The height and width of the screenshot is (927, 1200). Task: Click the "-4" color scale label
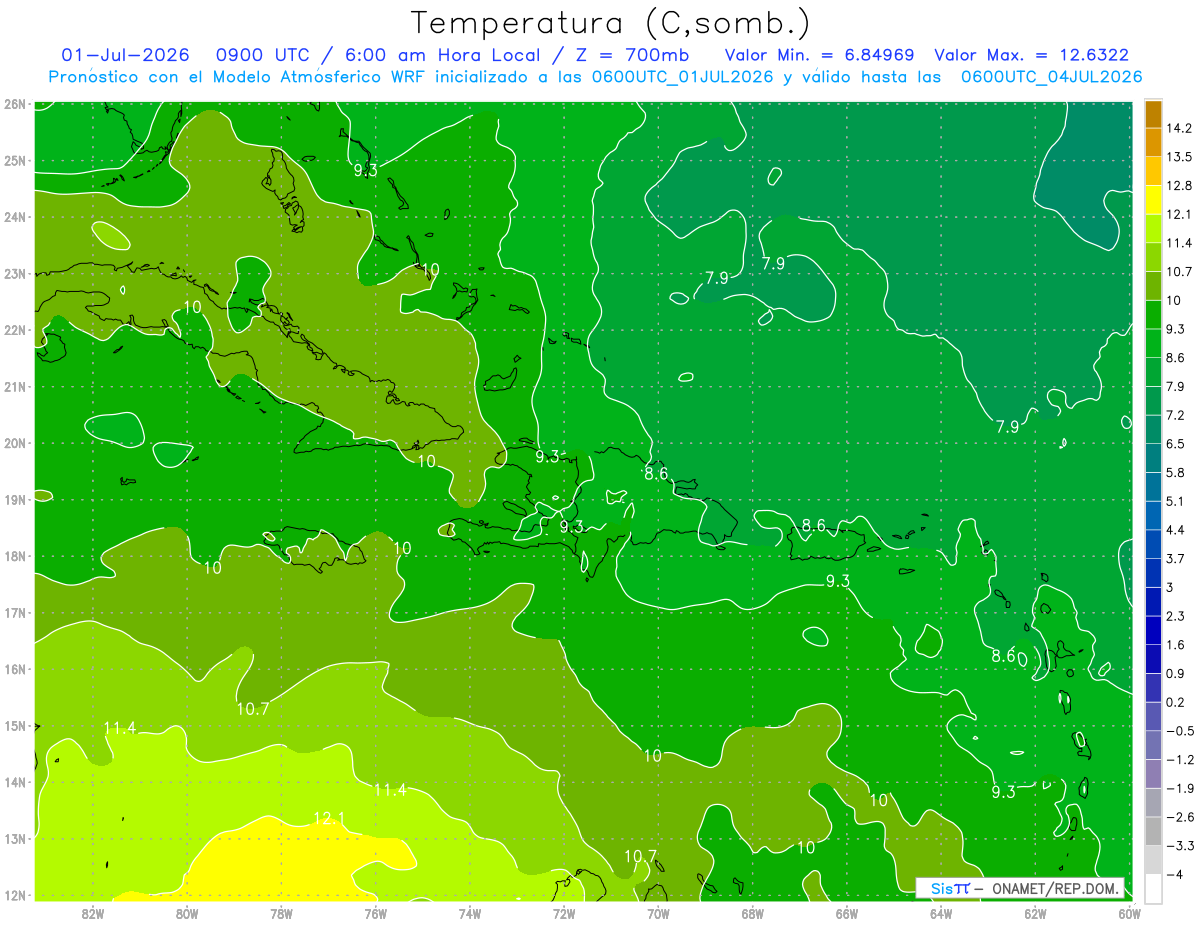[x=1175, y=874]
